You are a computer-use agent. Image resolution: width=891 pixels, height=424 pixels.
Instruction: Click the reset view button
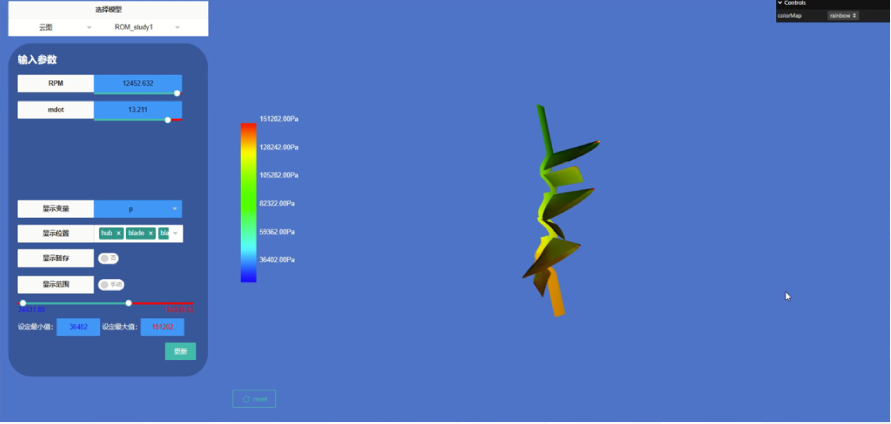tap(254, 399)
